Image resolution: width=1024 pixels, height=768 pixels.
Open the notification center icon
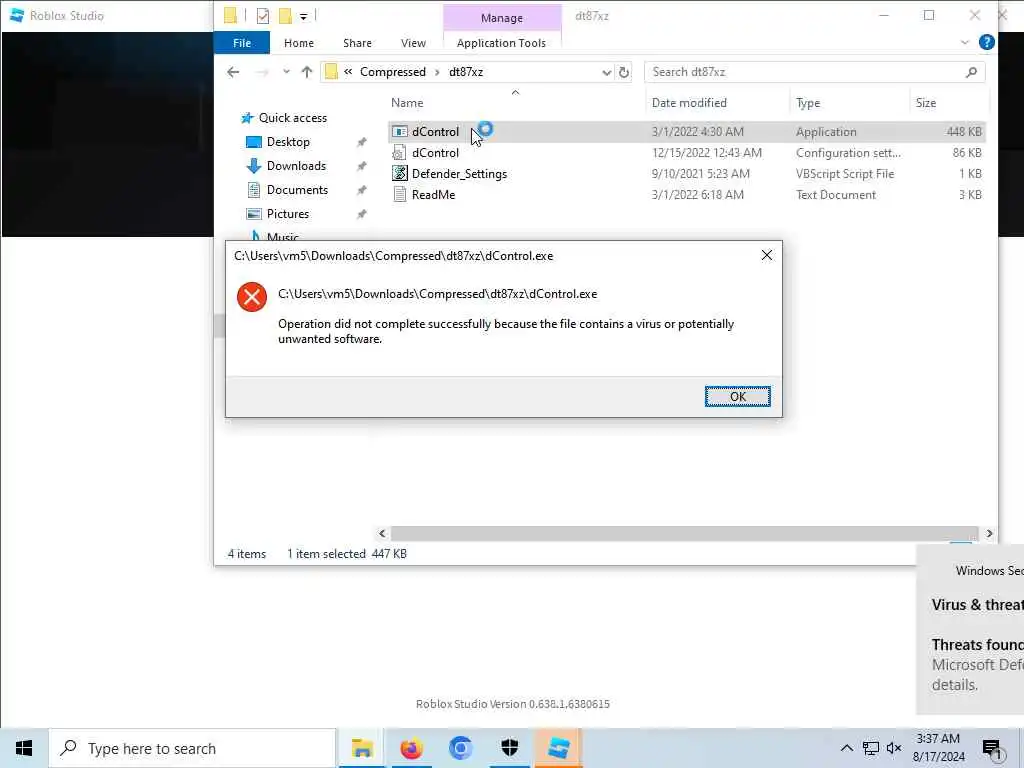pos(992,749)
